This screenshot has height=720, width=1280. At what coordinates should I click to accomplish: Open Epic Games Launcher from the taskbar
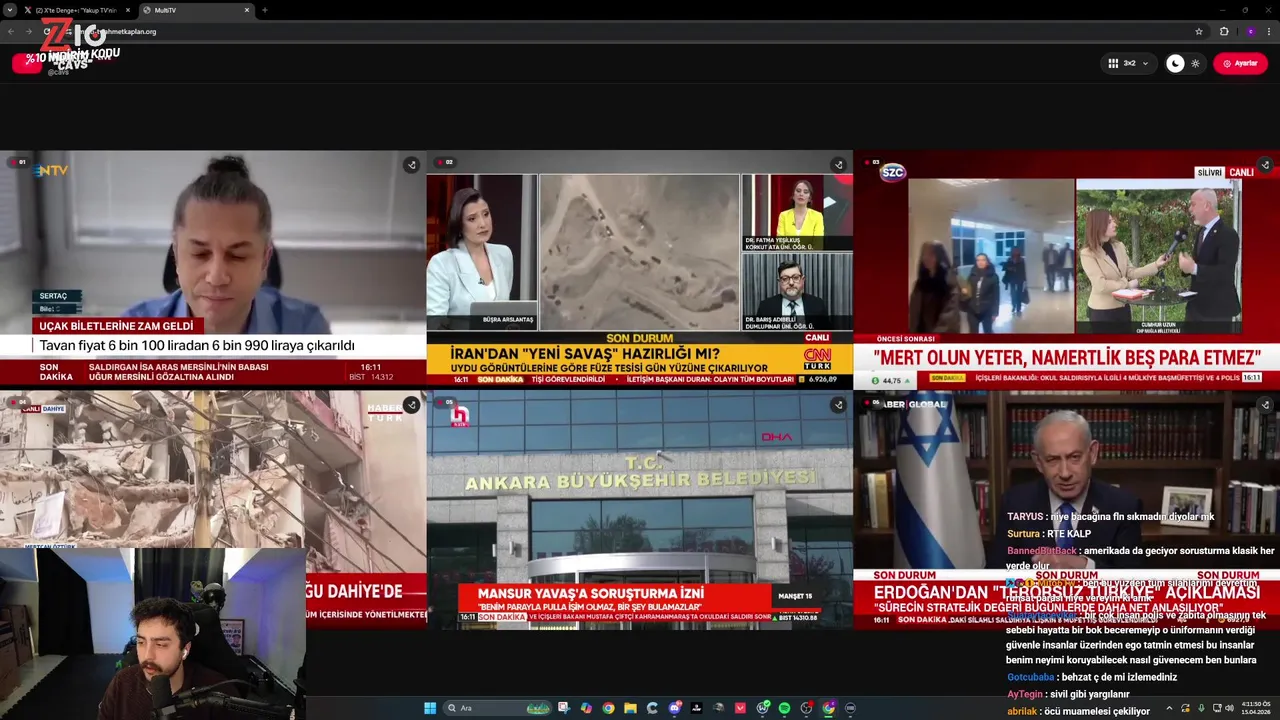click(x=697, y=708)
